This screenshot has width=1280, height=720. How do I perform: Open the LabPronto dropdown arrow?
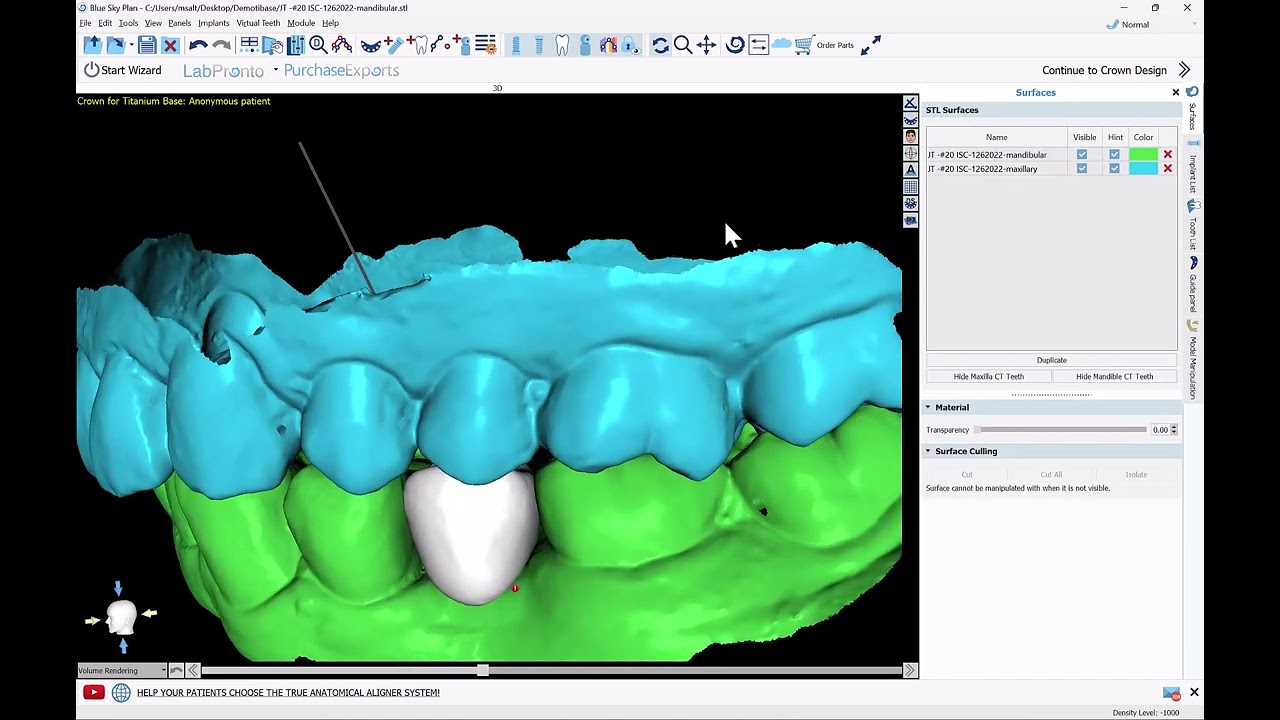click(275, 70)
